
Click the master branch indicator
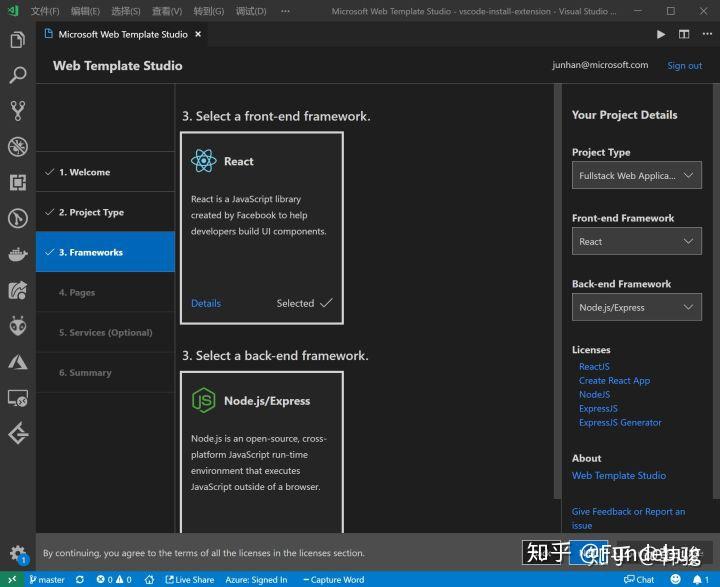pos(47,580)
